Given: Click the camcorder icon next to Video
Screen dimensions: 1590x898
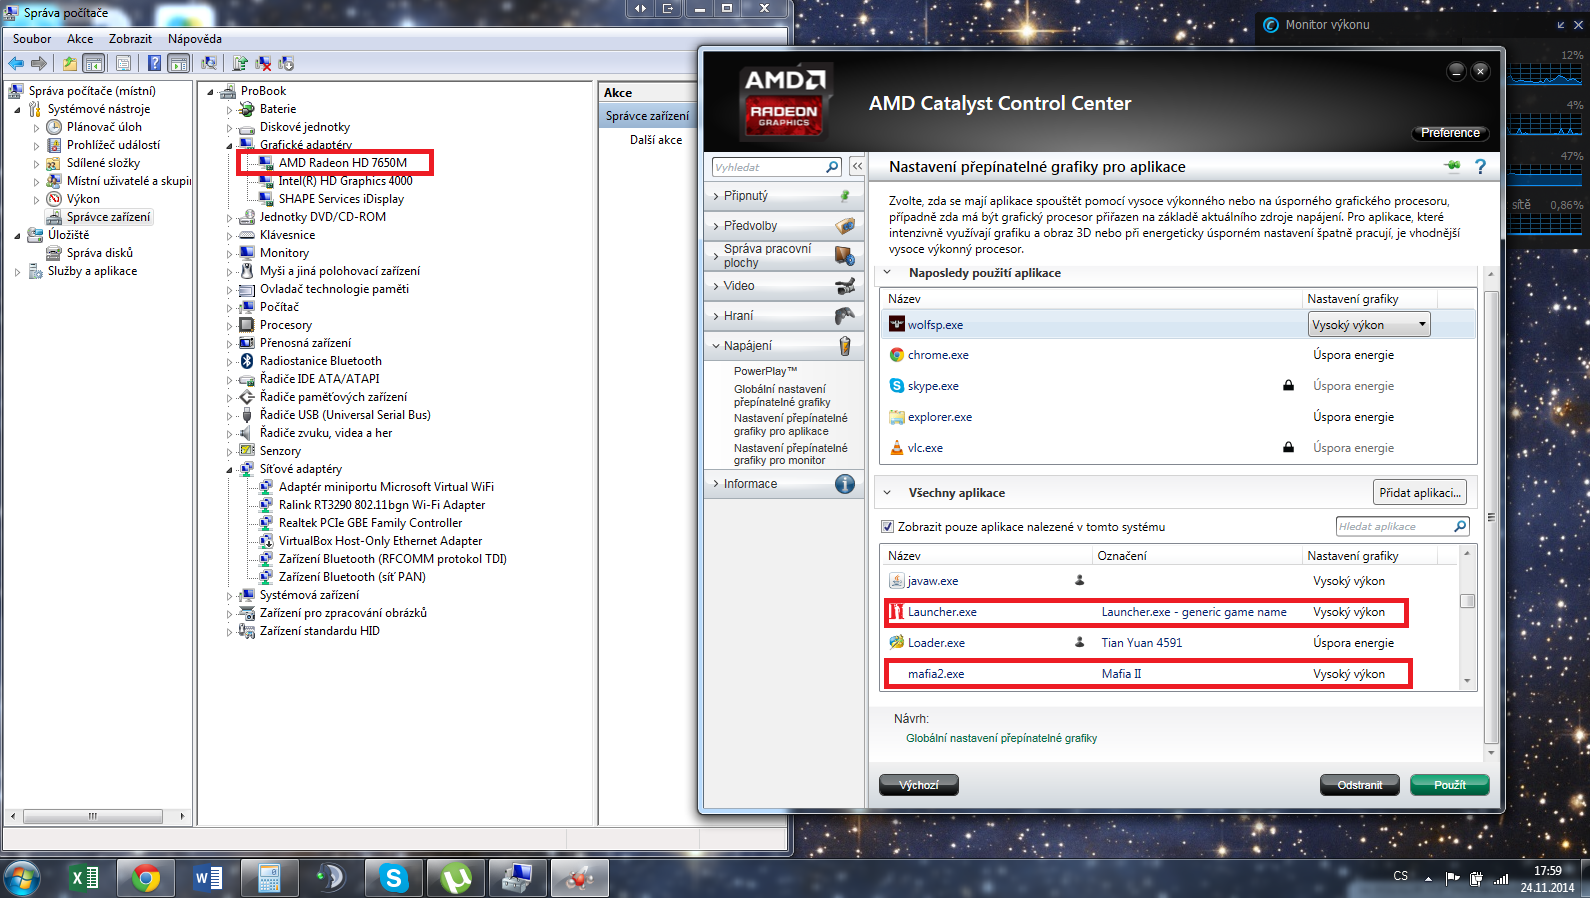Looking at the screenshot, I should pyautogui.click(x=845, y=286).
